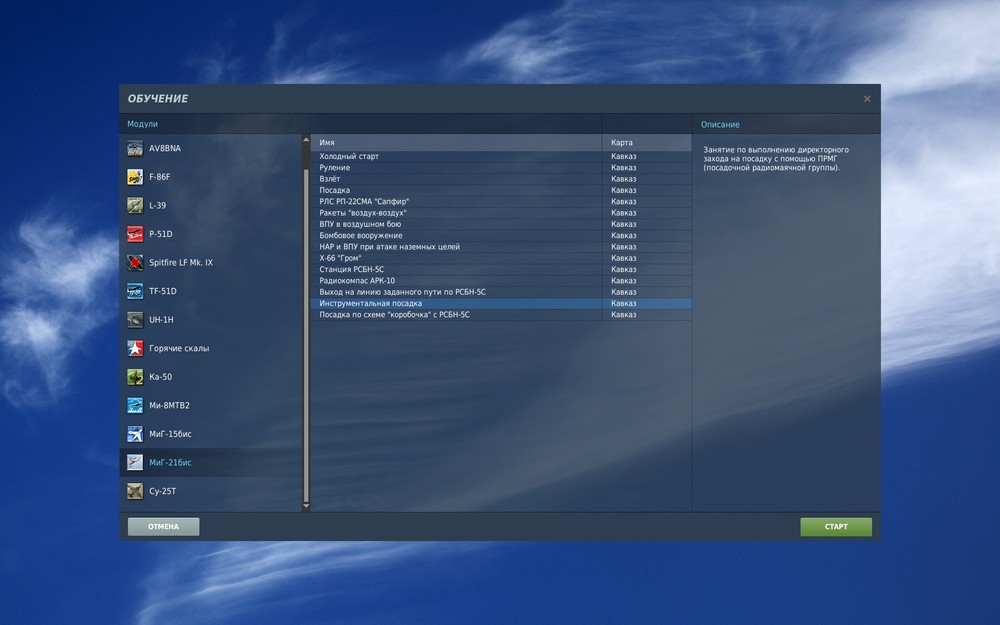Viewport: 1000px width, 625px height.
Task: Click the СТАРТ button
Action: [836, 527]
